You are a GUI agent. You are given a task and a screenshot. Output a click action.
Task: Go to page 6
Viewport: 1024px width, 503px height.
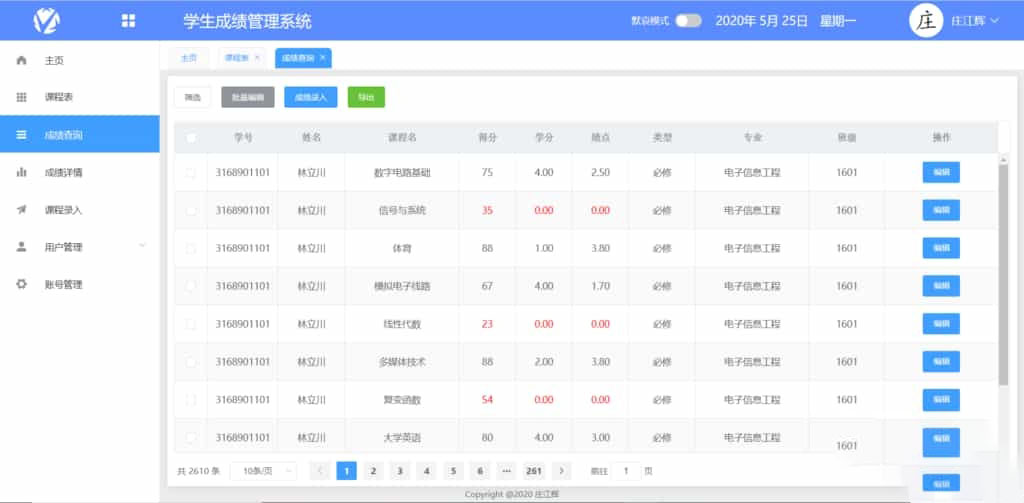480,471
